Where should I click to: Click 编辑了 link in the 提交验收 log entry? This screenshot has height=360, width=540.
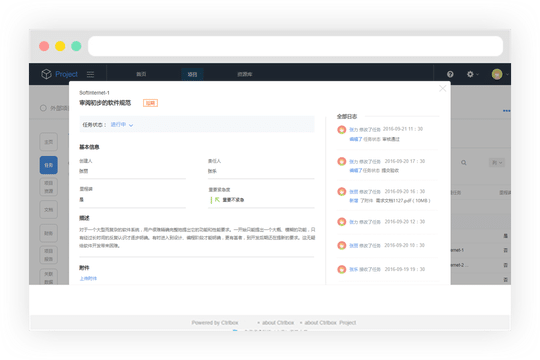tap(355, 171)
